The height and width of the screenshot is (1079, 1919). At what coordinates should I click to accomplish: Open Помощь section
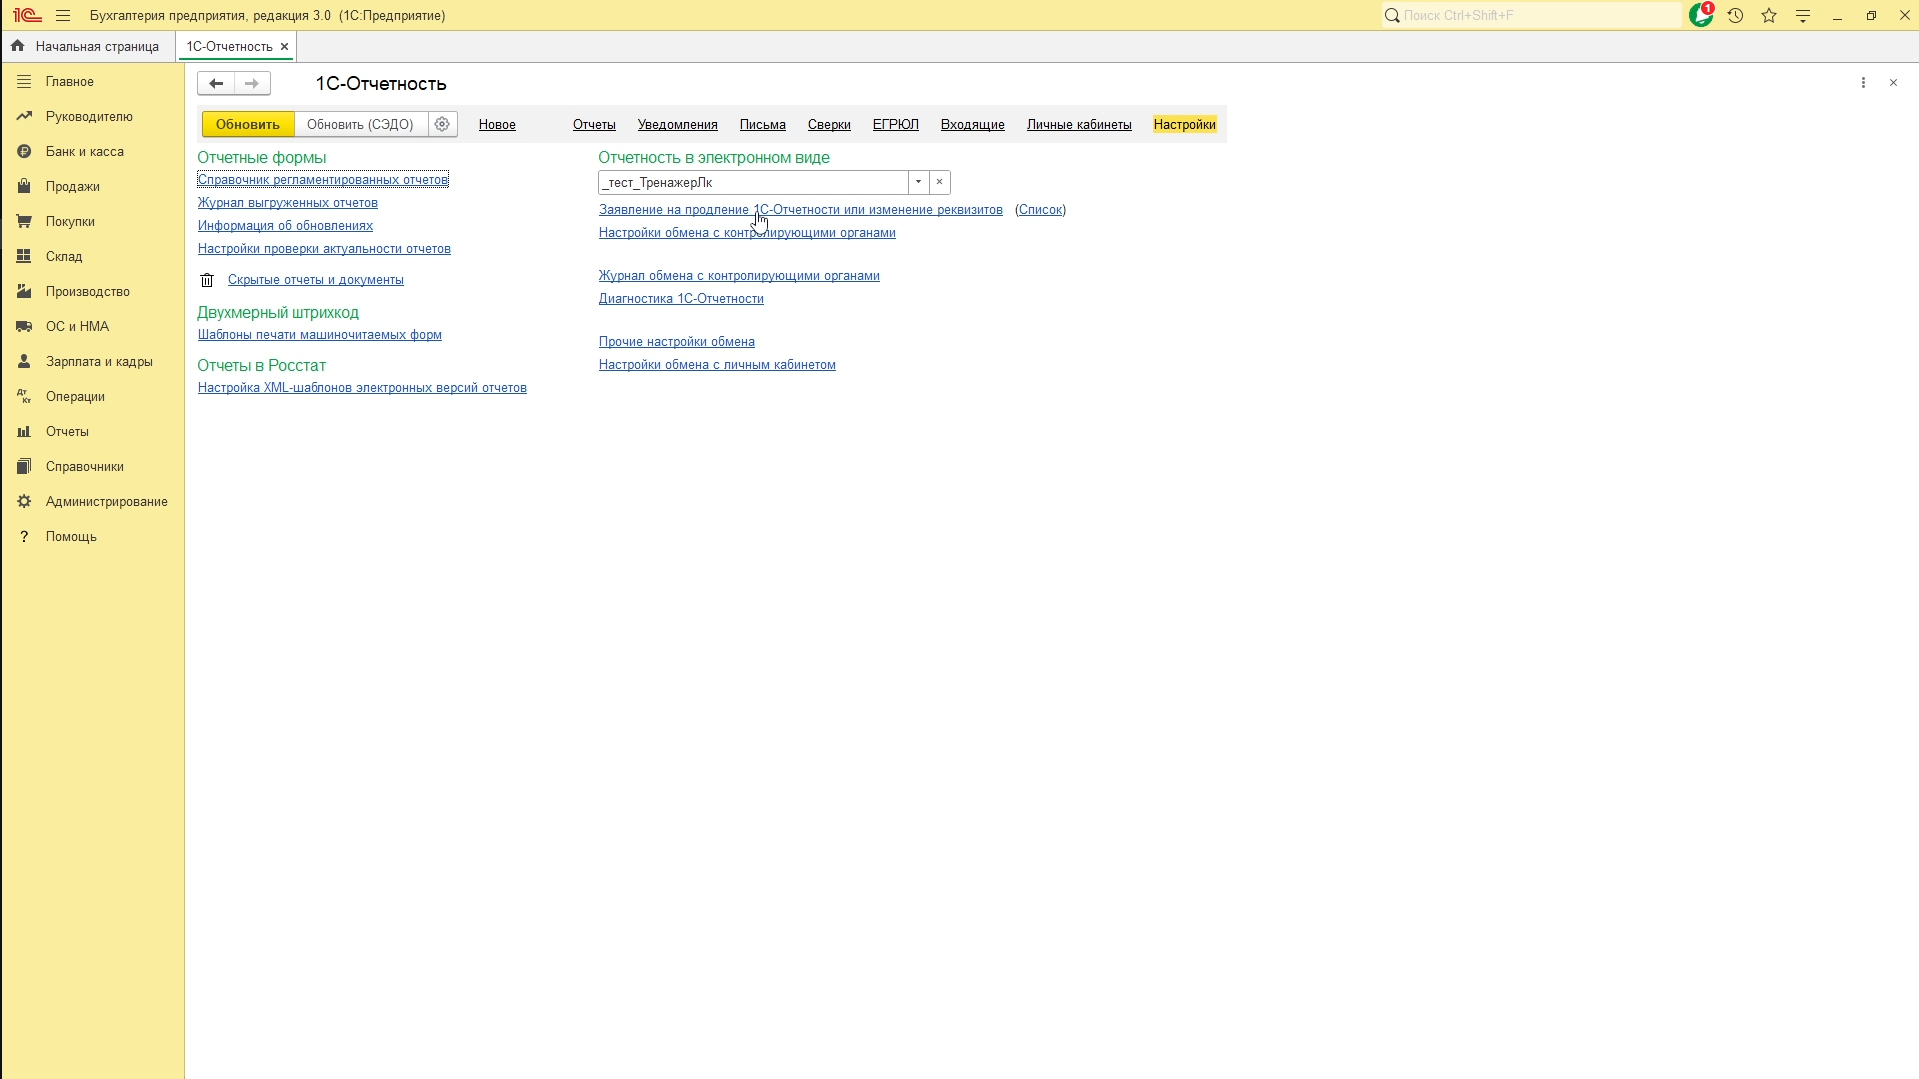pyautogui.click(x=71, y=537)
